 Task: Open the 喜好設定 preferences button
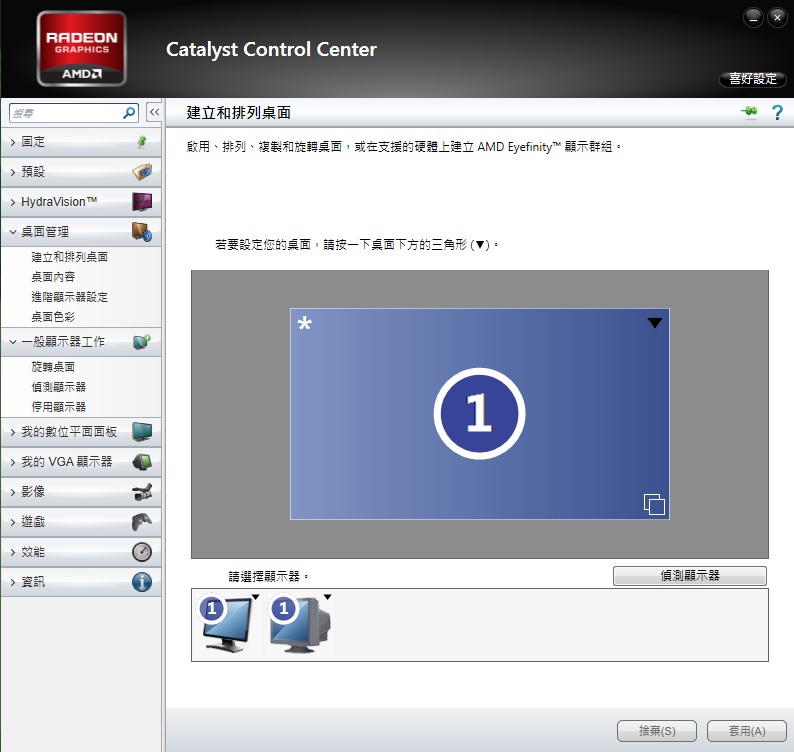pyautogui.click(x=752, y=78)
